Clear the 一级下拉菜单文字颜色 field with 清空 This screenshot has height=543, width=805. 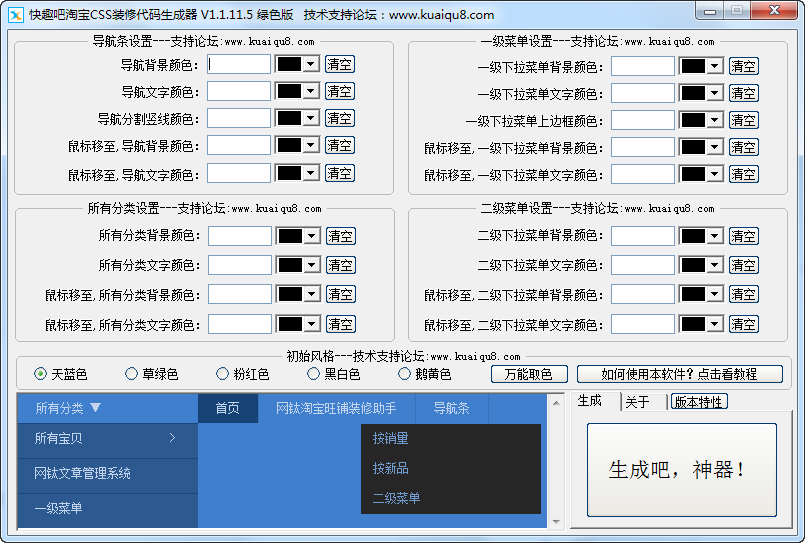click(x=743, y=93)
